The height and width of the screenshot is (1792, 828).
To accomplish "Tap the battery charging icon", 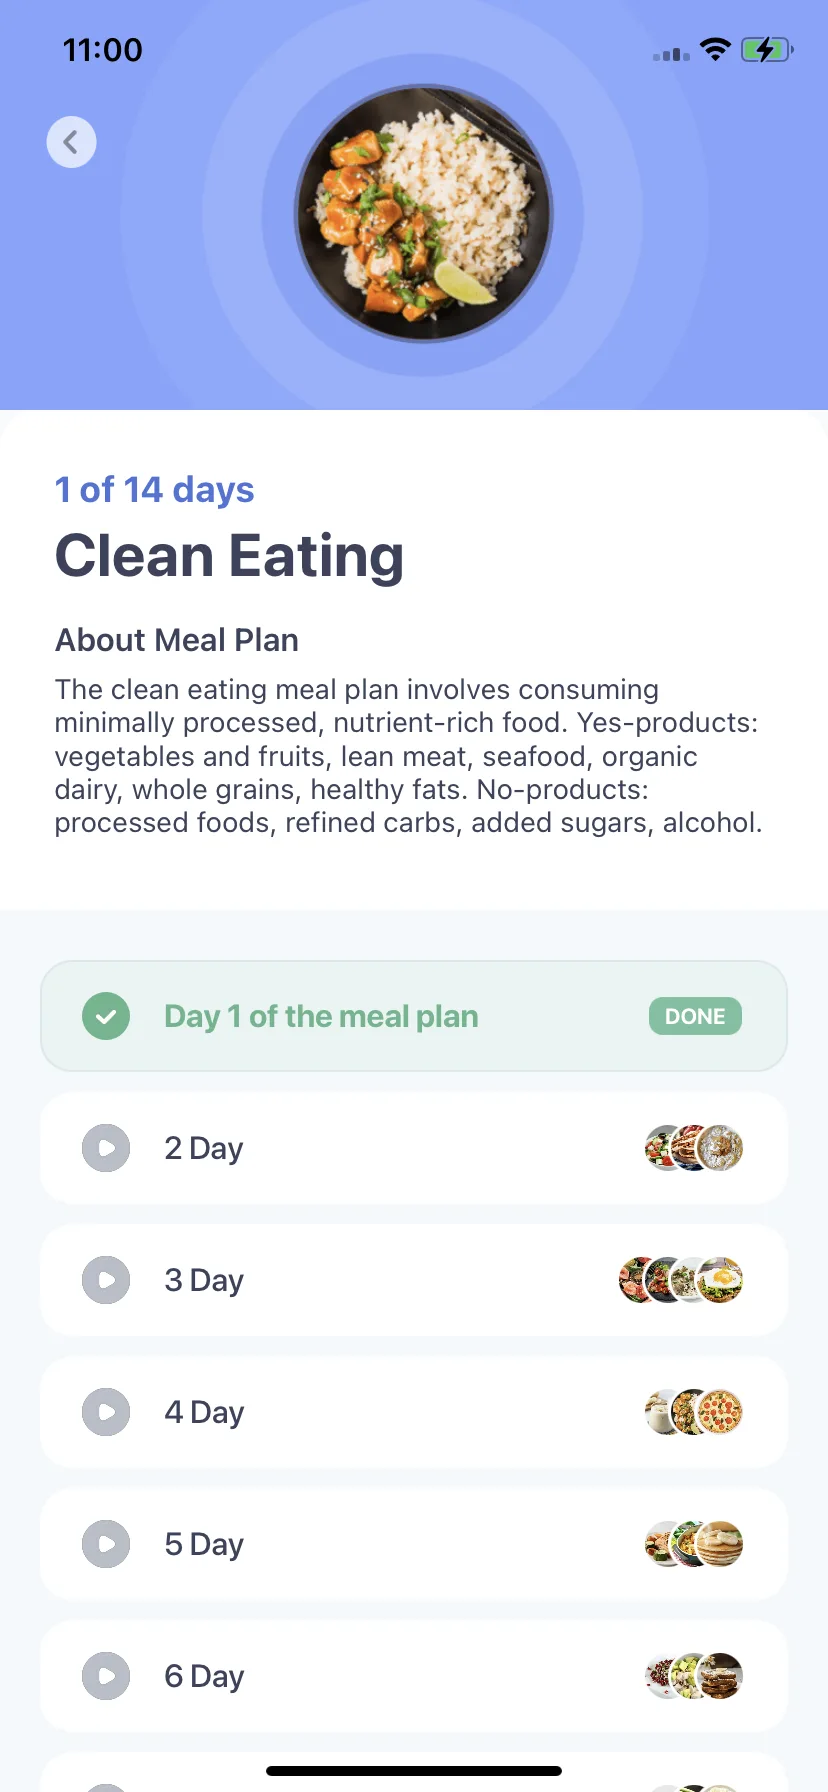I will (767, 49).
